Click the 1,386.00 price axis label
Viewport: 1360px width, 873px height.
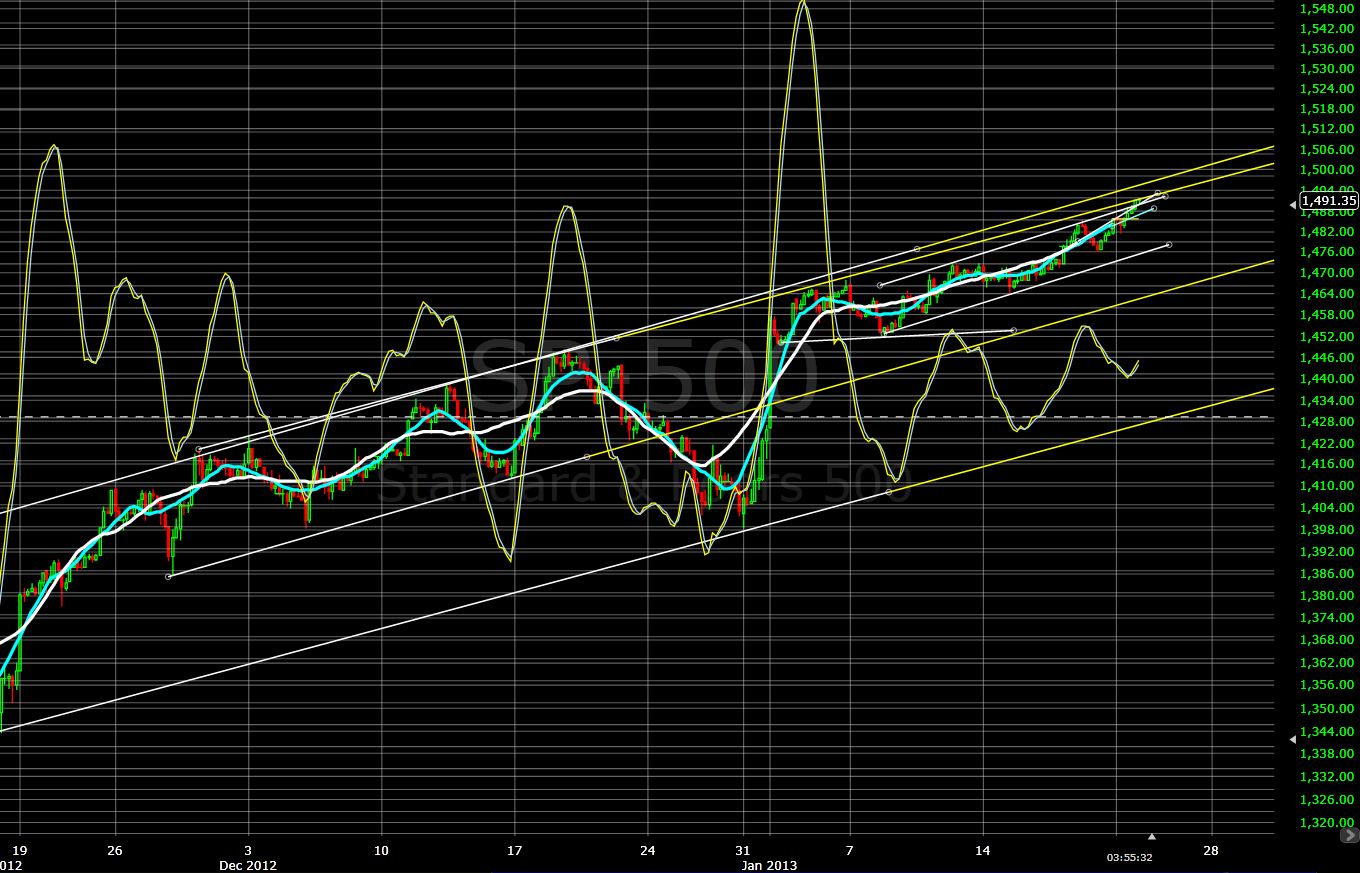[x=1326, y=573]
